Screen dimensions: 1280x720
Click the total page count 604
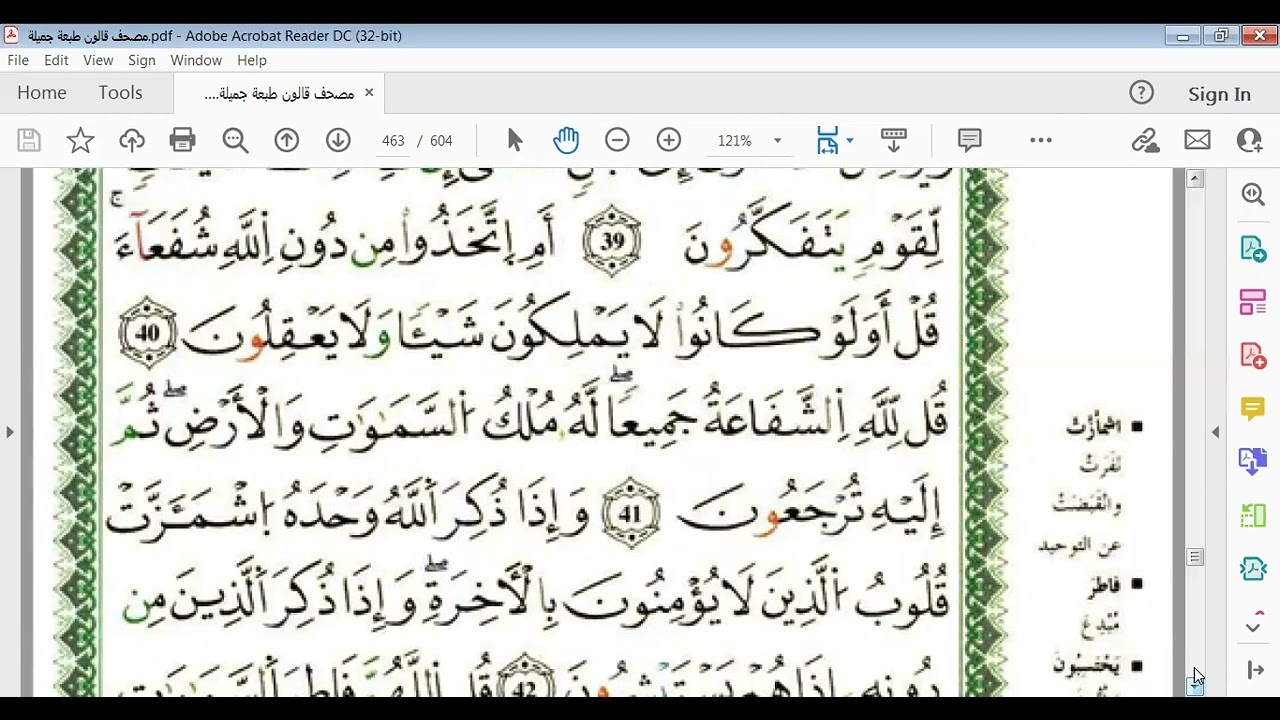(x=441, y=140)
